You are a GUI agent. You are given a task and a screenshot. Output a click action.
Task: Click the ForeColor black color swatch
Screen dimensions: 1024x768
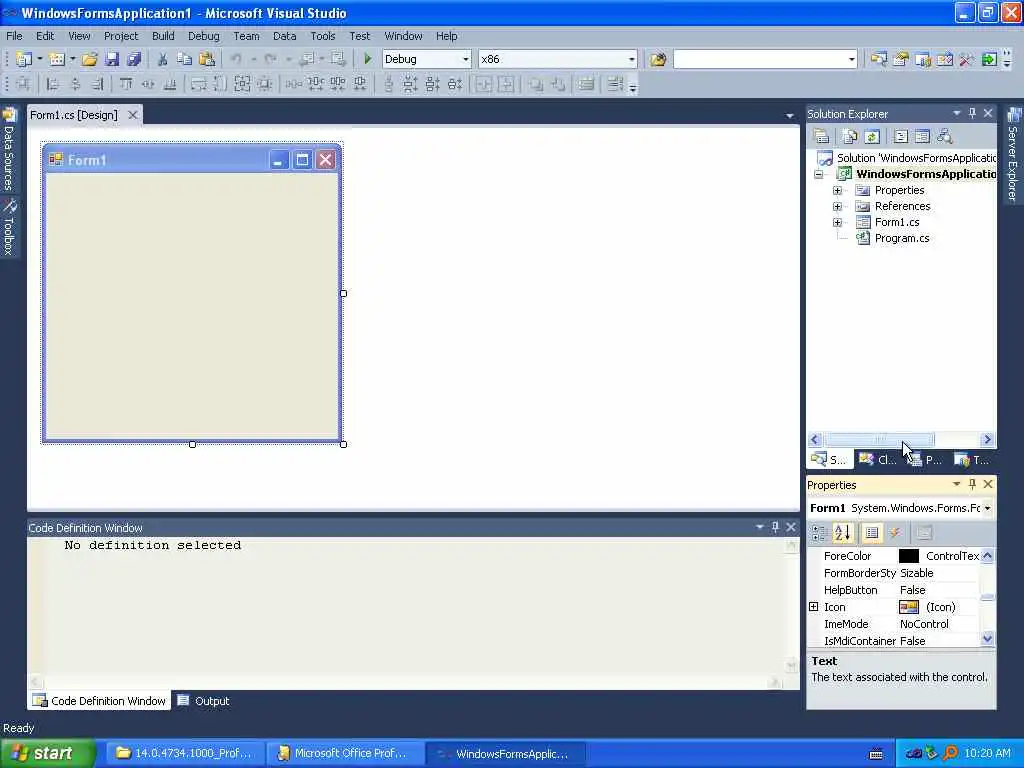[908, 556]
